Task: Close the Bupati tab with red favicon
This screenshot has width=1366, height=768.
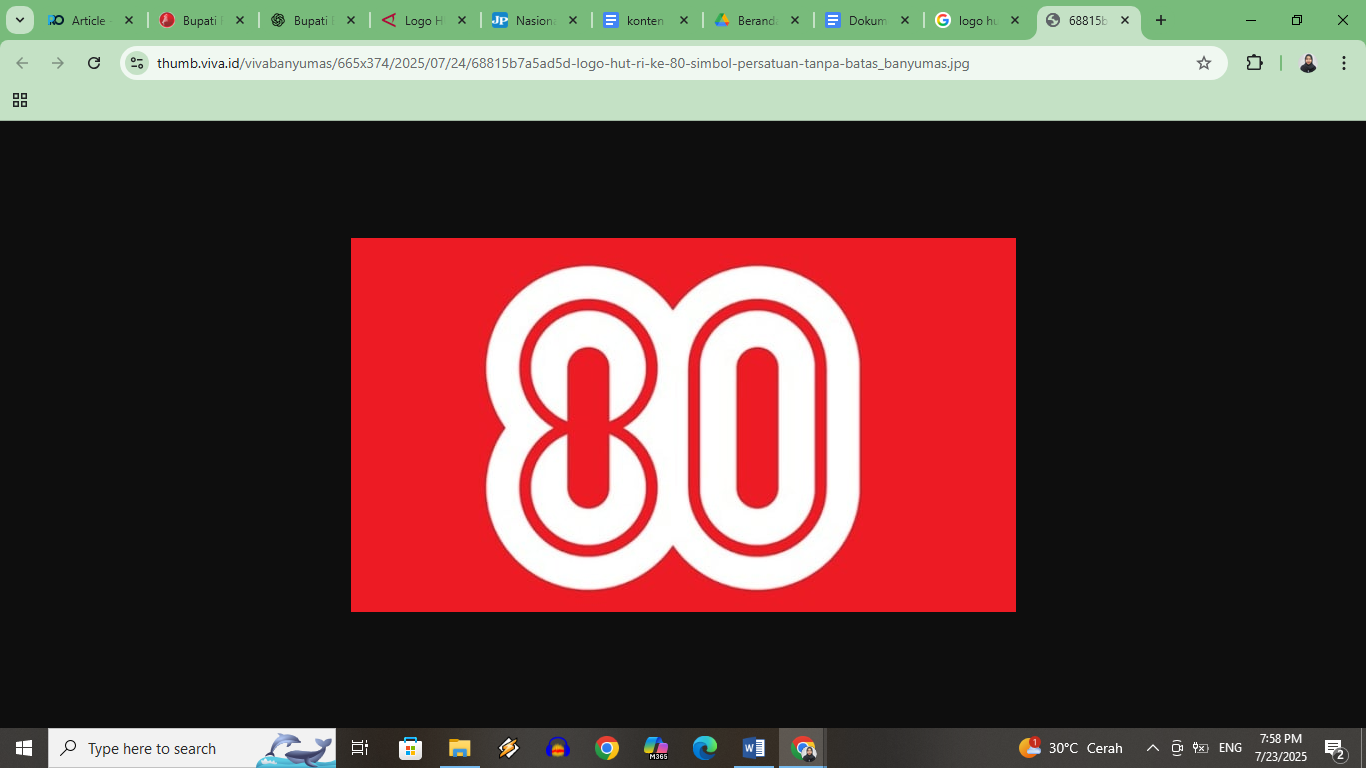Action: click(x=240, y=20)
